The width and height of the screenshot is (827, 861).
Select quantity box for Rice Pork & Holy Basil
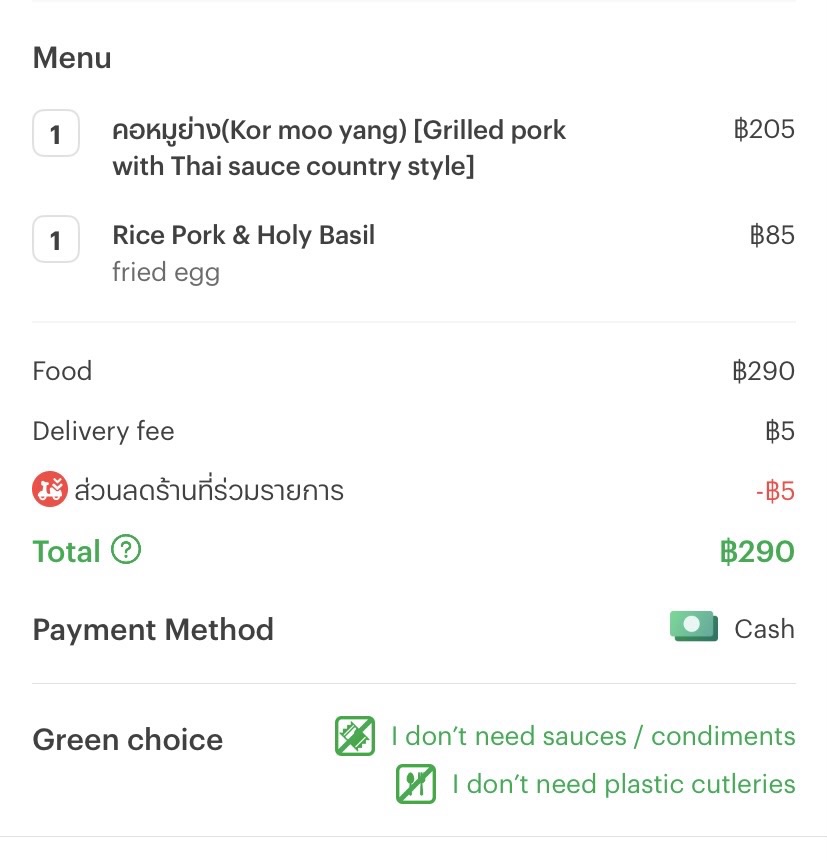(56, 239)
